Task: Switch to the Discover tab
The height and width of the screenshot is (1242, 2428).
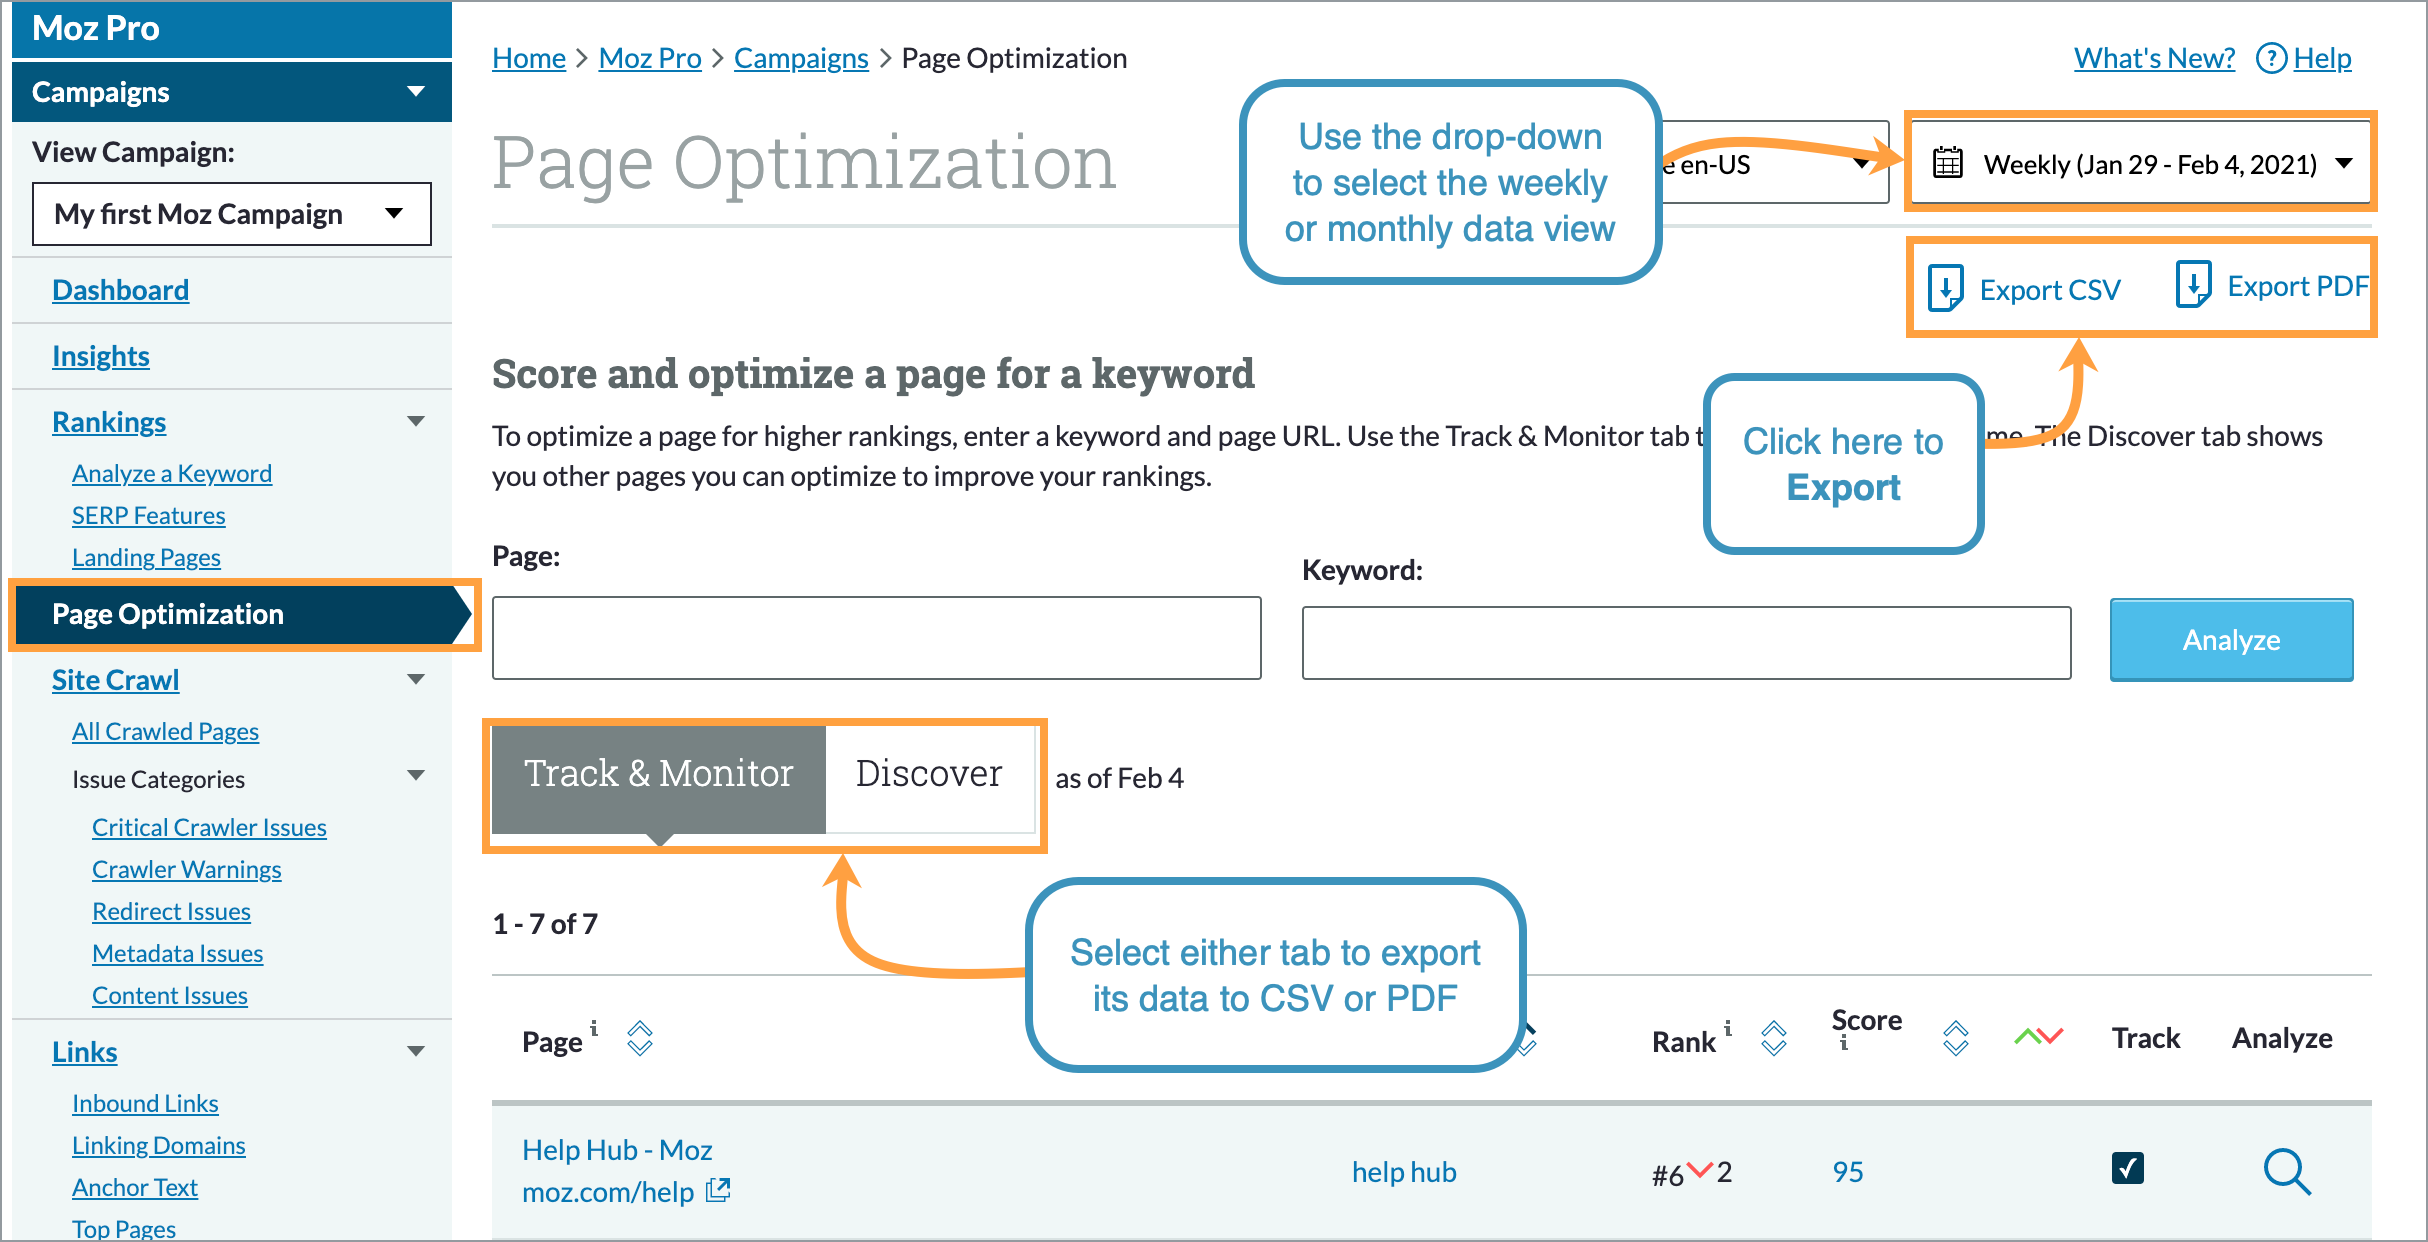Action: (928, 772)
